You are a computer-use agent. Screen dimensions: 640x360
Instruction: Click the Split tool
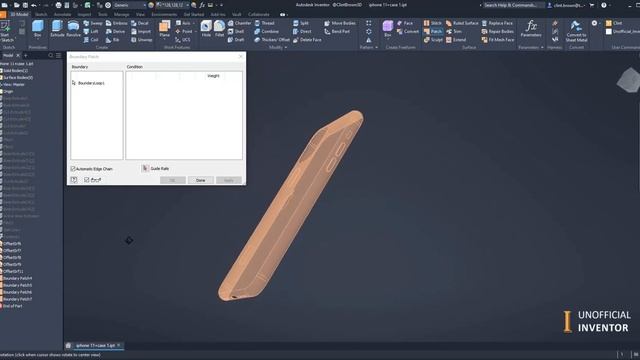click(301, 23)
